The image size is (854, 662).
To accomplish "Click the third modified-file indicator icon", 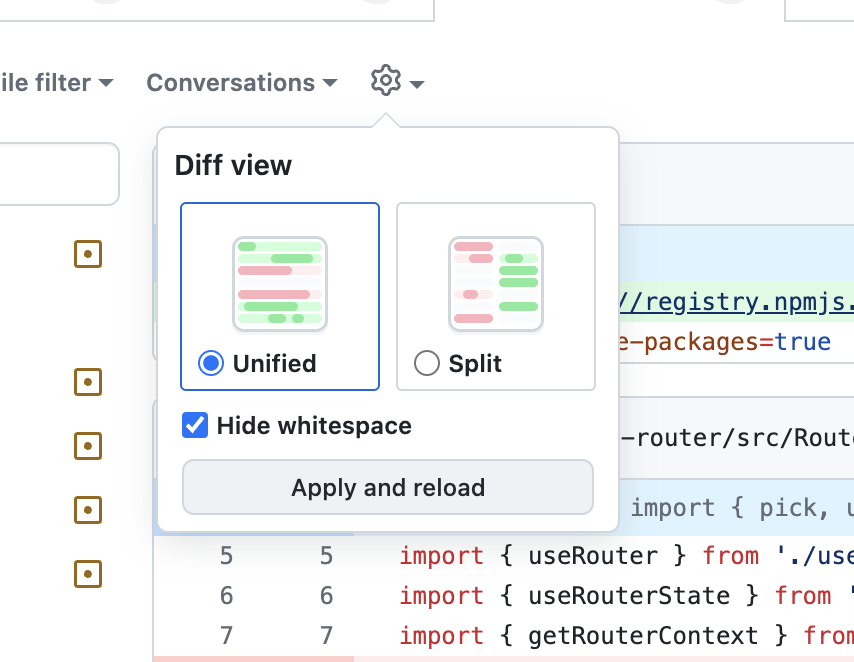I will 88,445.
